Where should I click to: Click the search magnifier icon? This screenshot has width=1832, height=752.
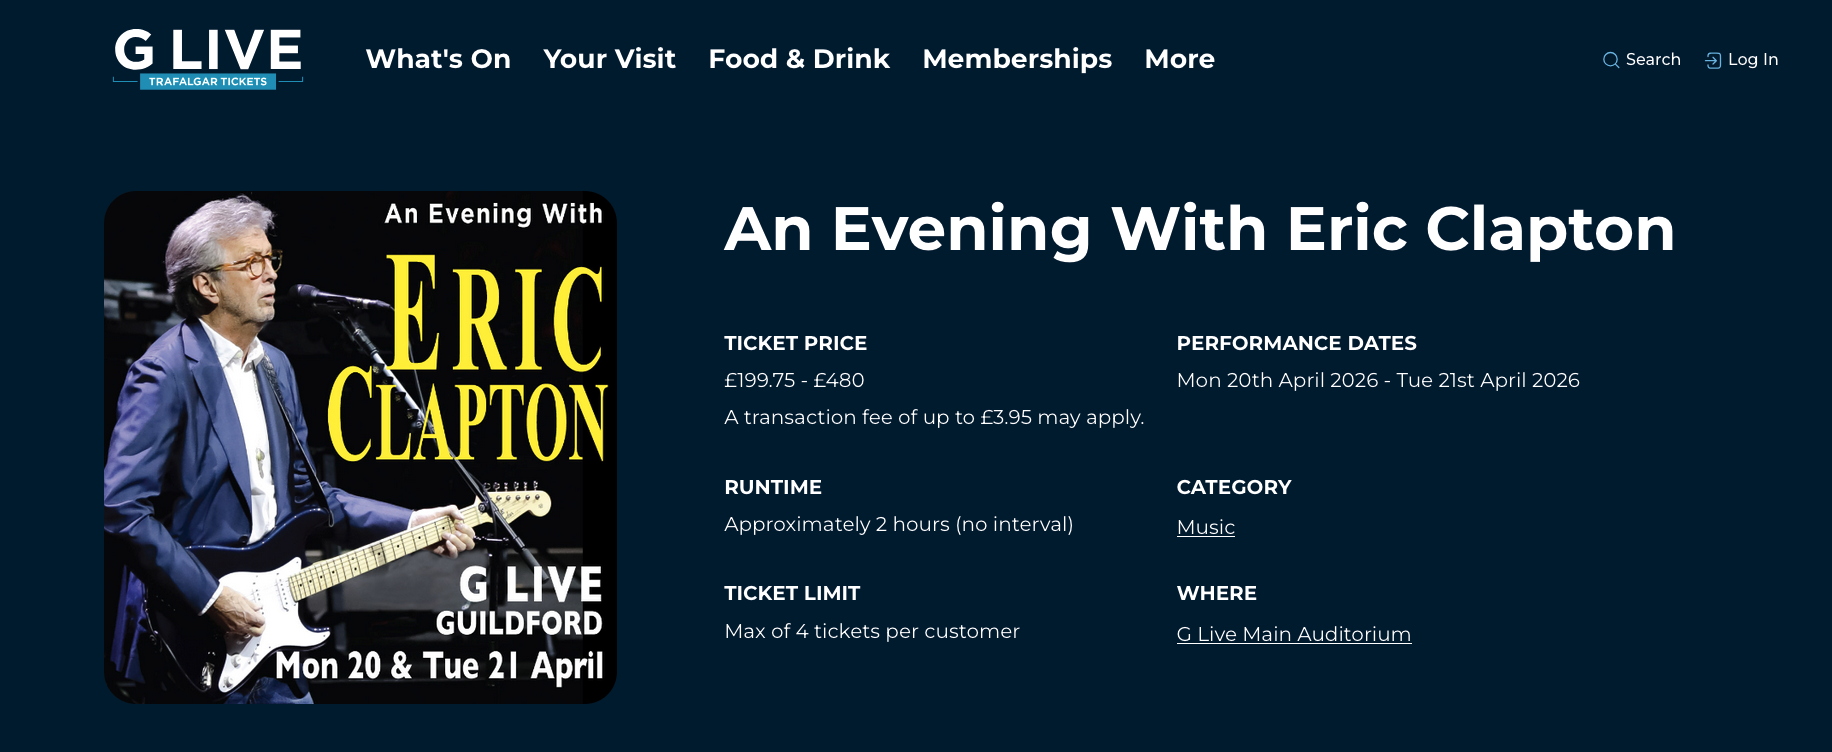(x=1610, y=60)
